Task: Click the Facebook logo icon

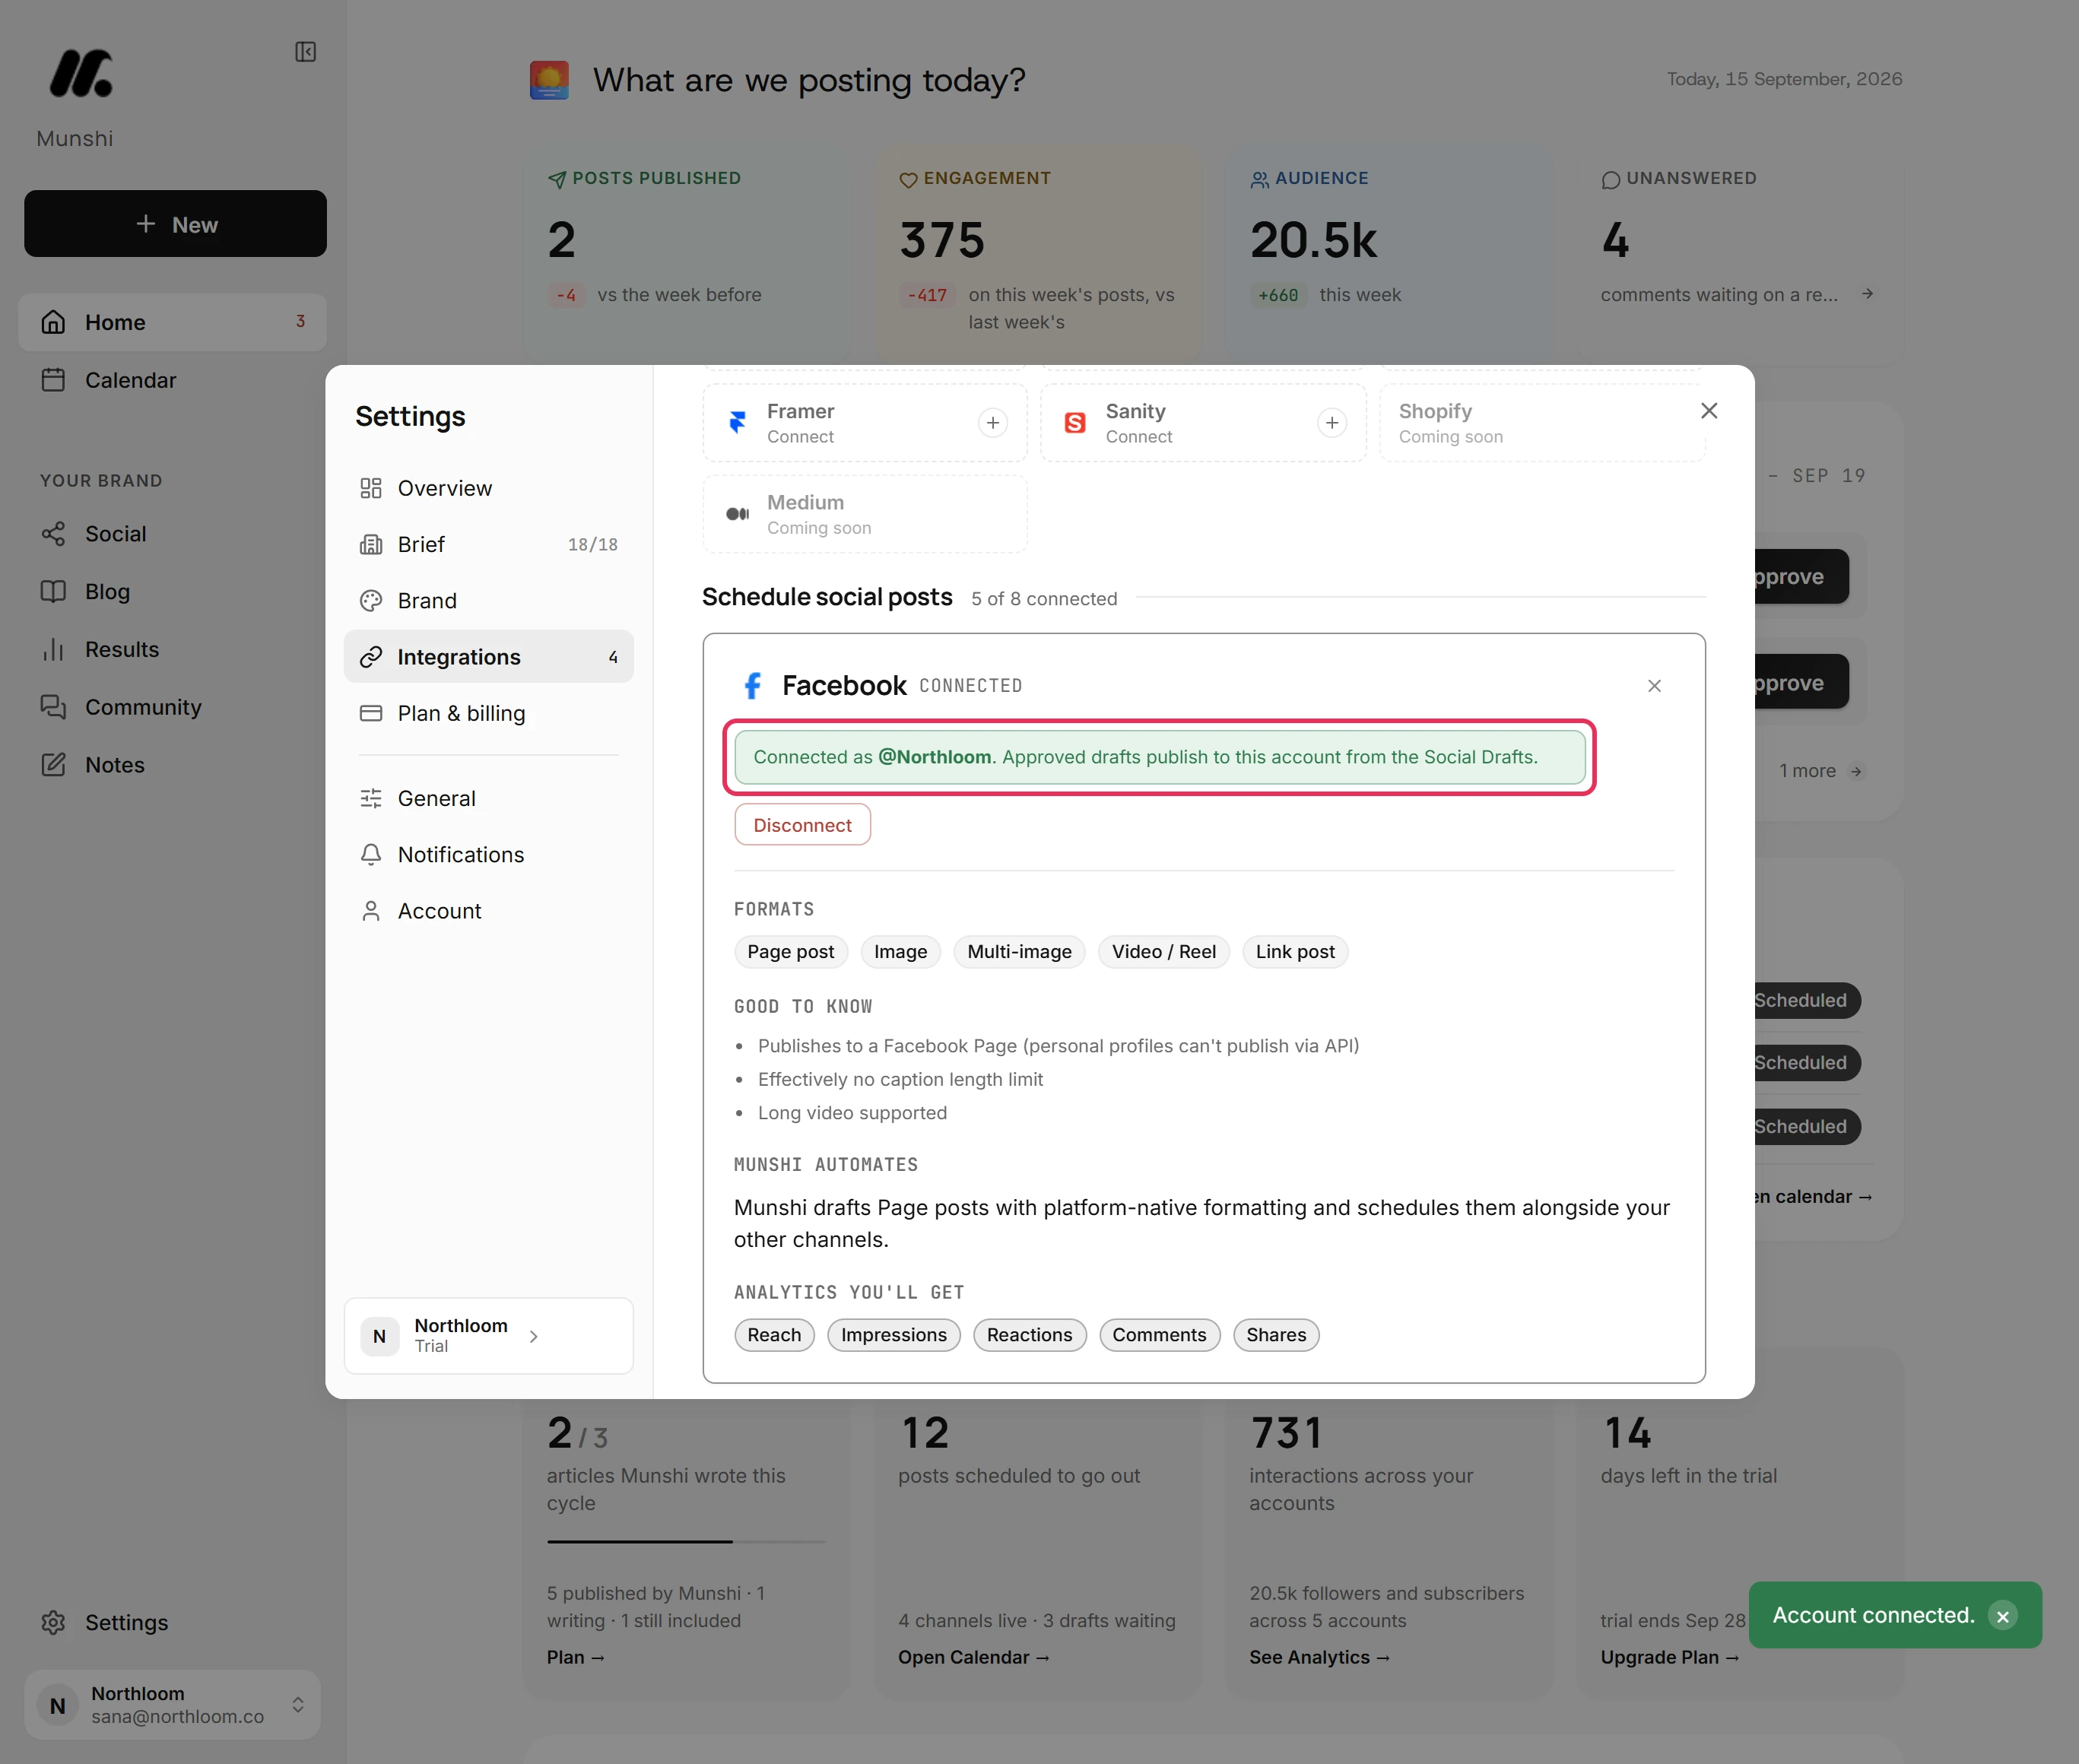Action: point(753,686)
